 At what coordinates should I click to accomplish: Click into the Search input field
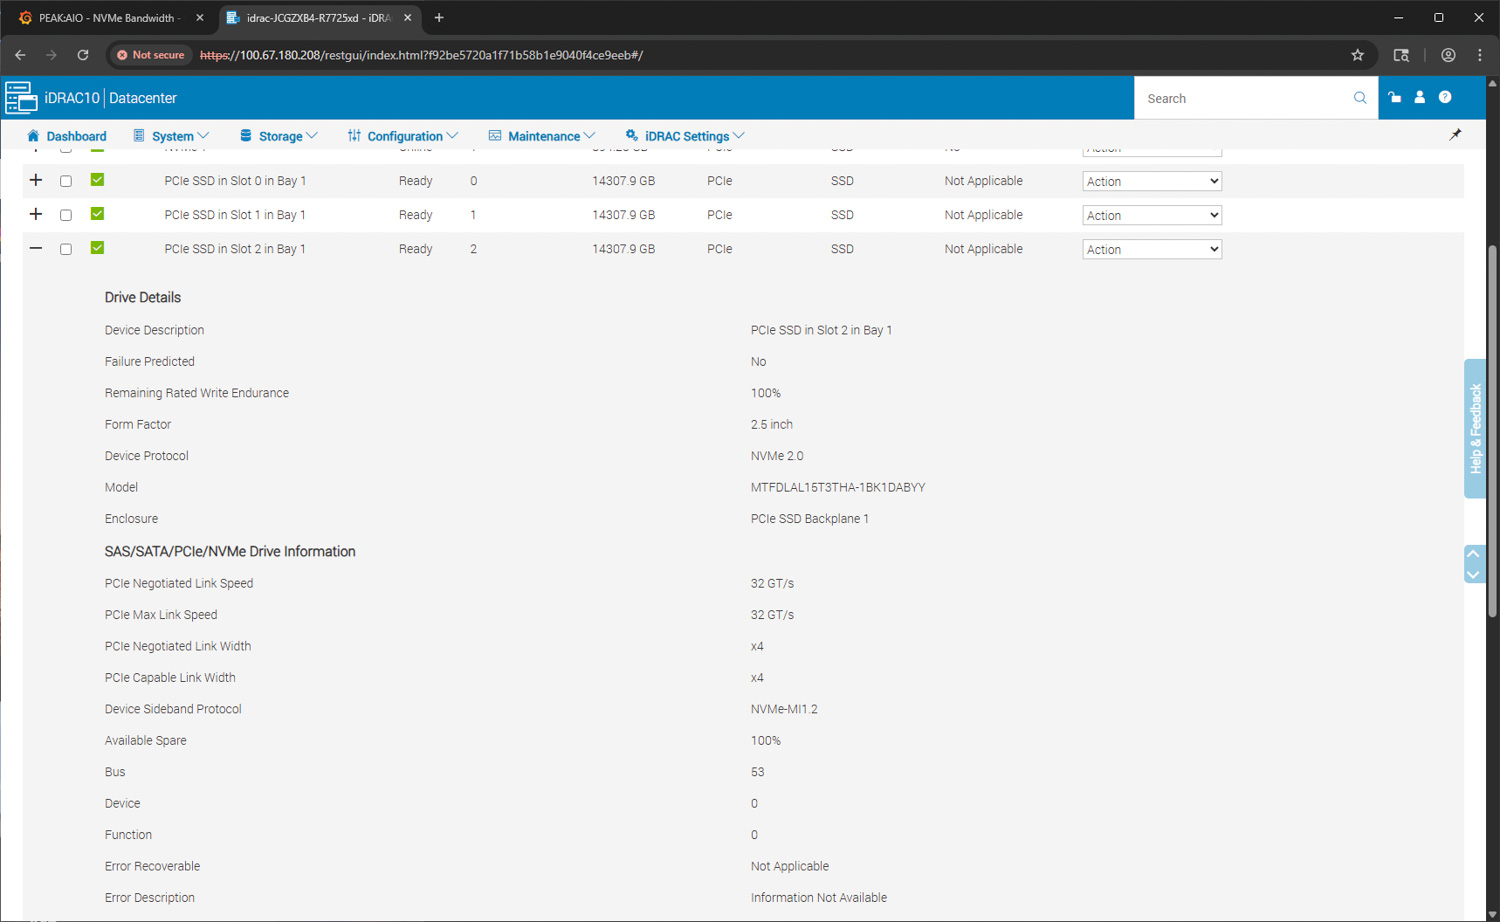[1243, 98]
